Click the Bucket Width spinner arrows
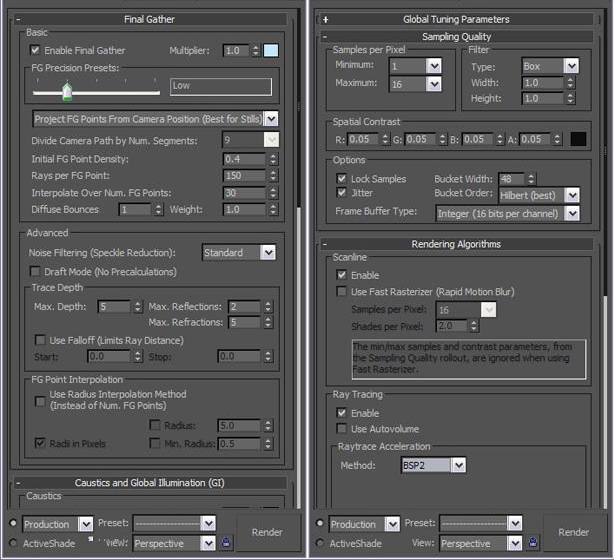614x560 pixels. click(531, 179)
